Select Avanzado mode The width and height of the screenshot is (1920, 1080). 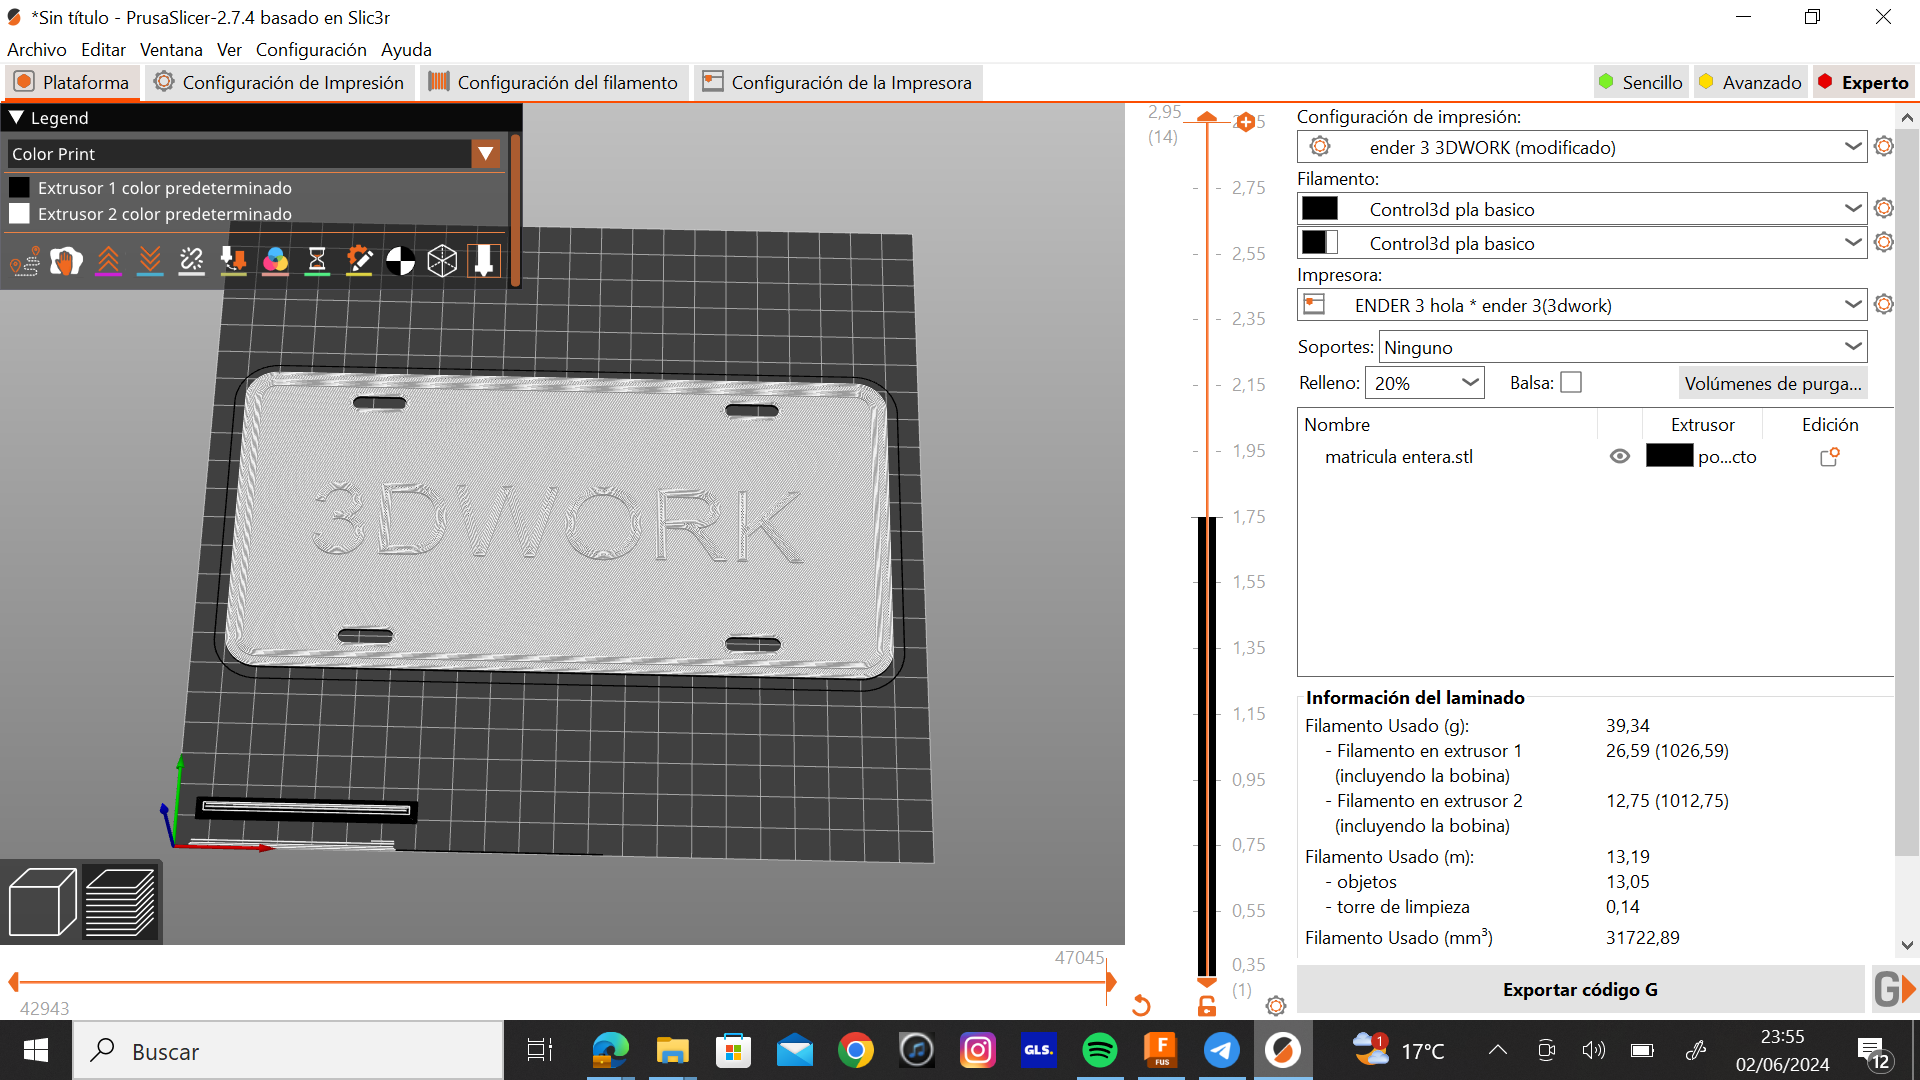1751,83
